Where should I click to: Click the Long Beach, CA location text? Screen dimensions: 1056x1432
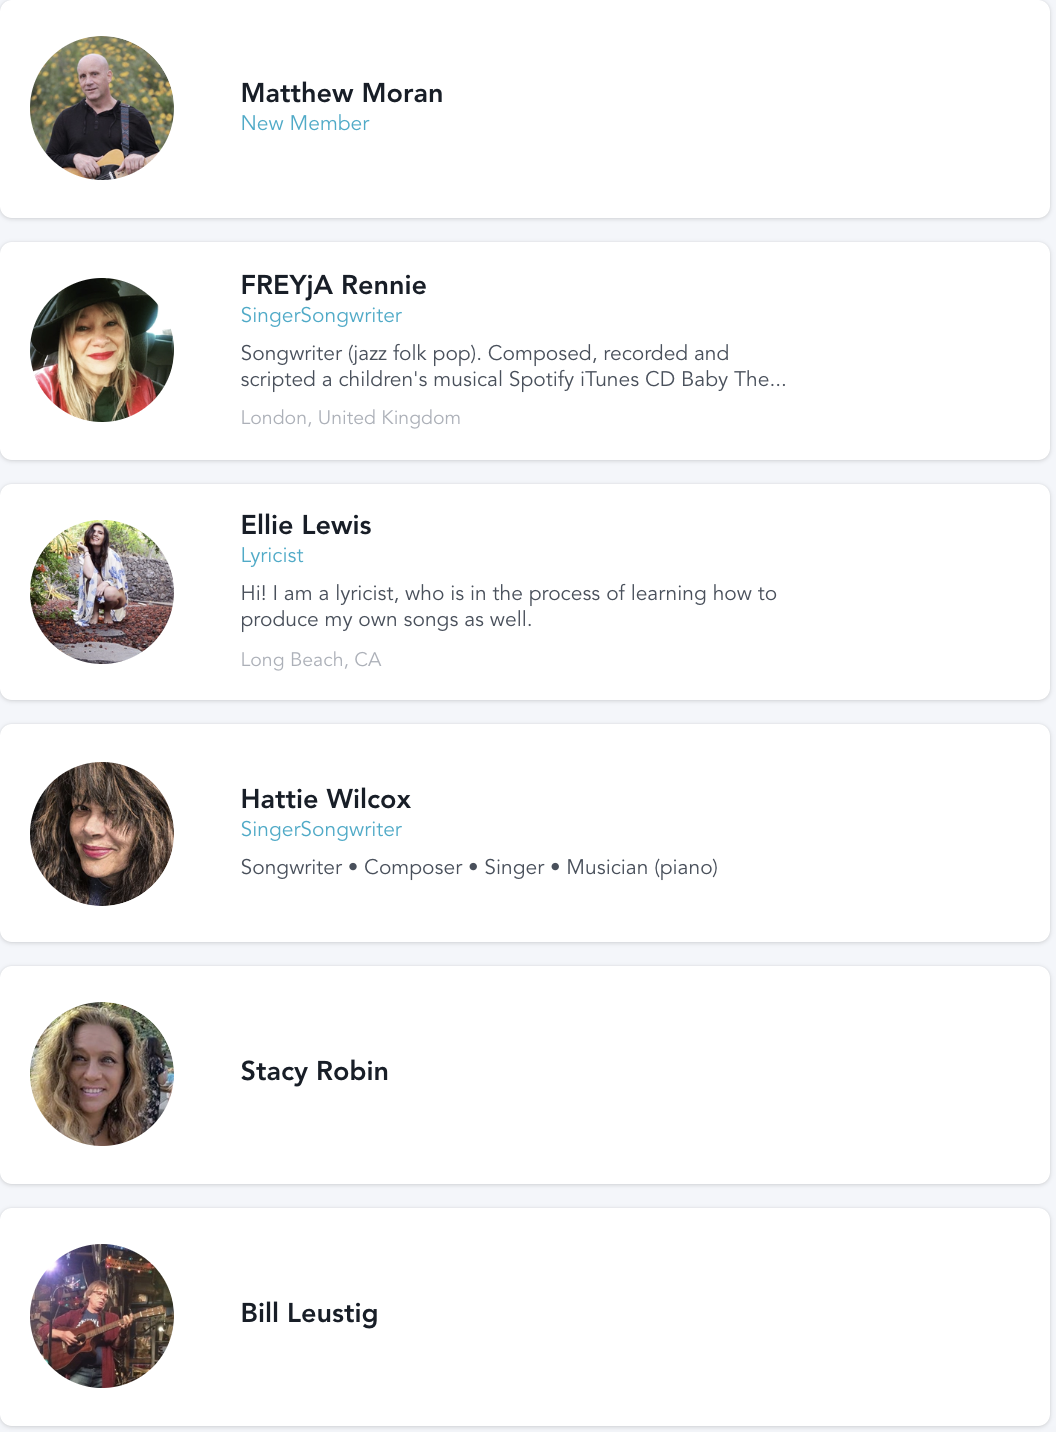click(x=310, y=660)
